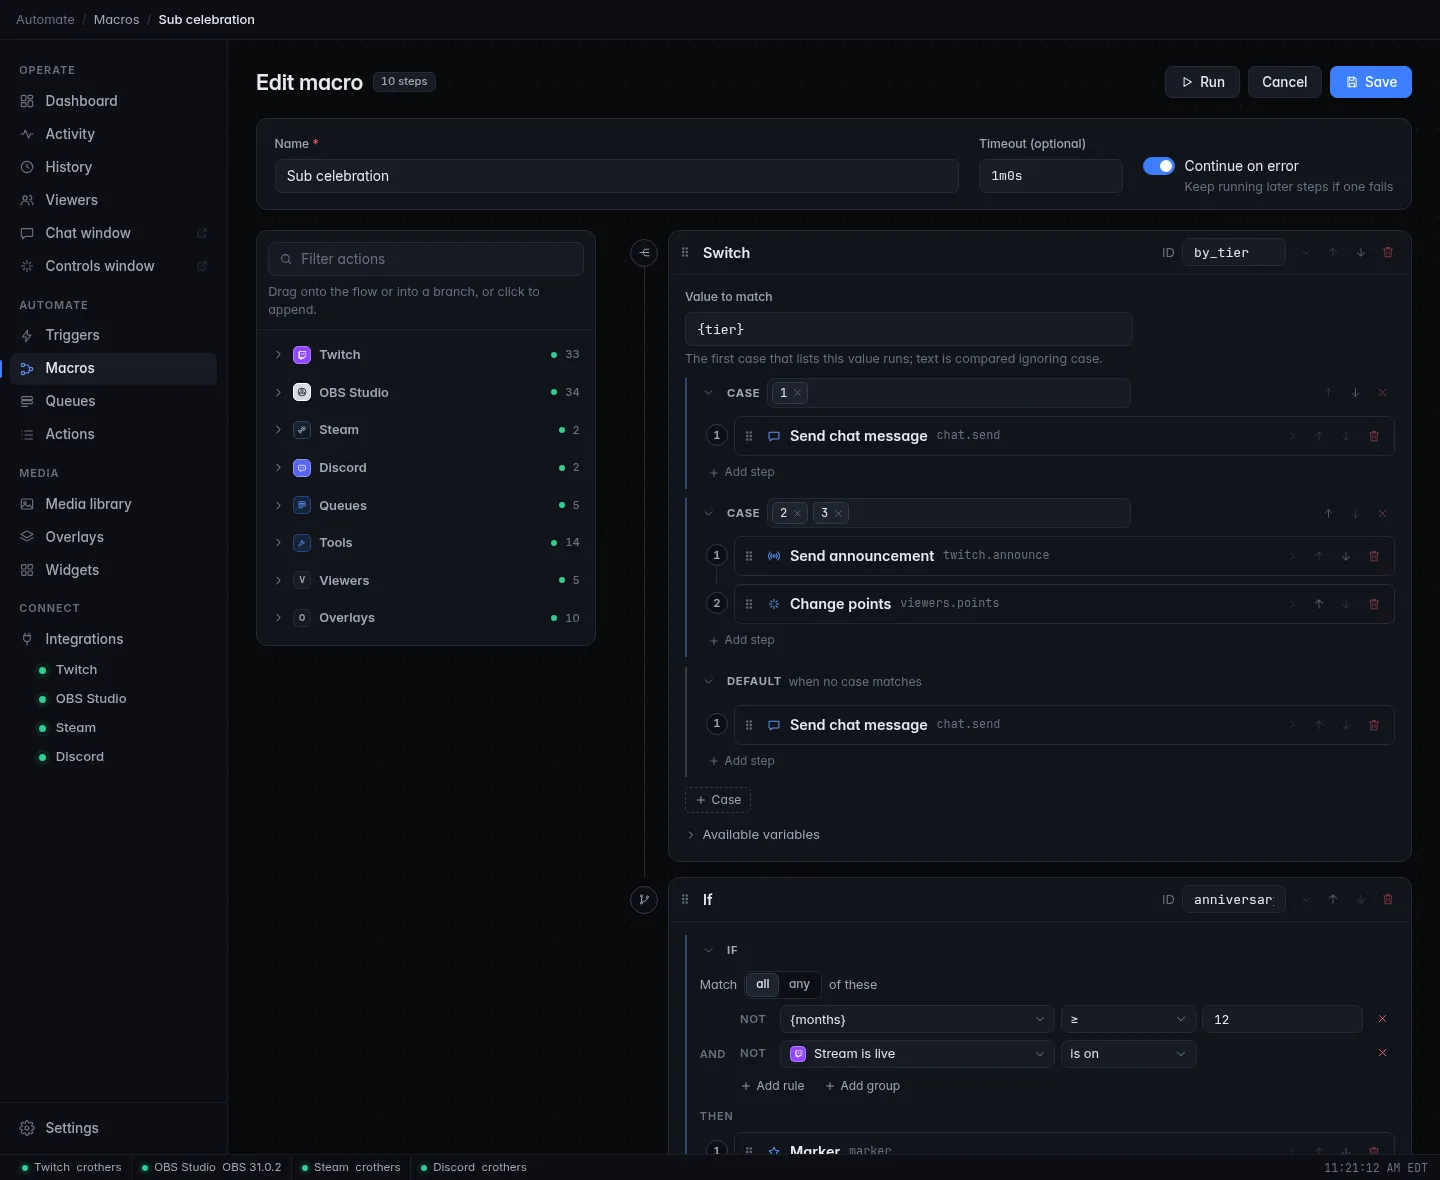Remove tag 2 from the case

798,514
